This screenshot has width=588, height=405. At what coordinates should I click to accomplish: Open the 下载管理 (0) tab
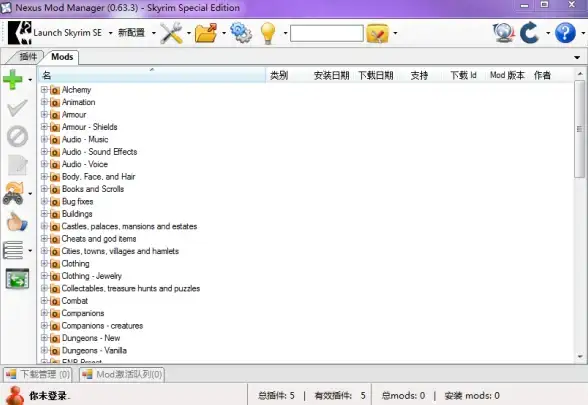pyautogui.click(x=38, y=374)
